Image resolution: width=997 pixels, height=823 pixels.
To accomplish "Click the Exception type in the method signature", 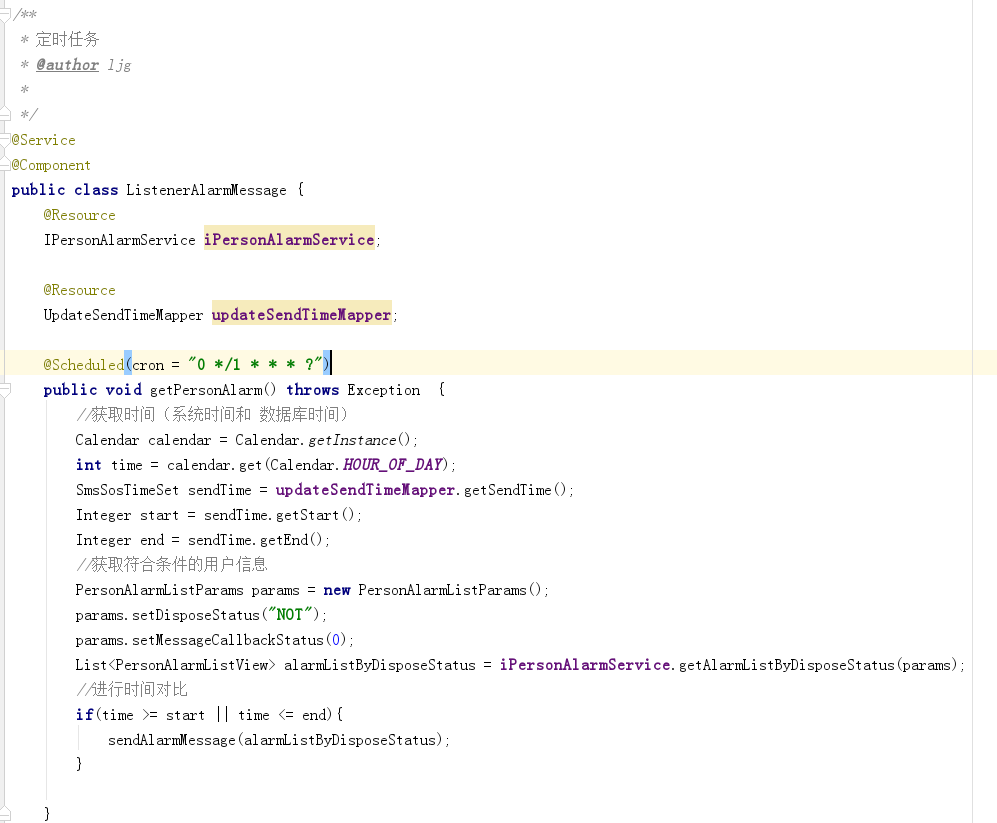I will pyautogui.click(x=383, y=390).
